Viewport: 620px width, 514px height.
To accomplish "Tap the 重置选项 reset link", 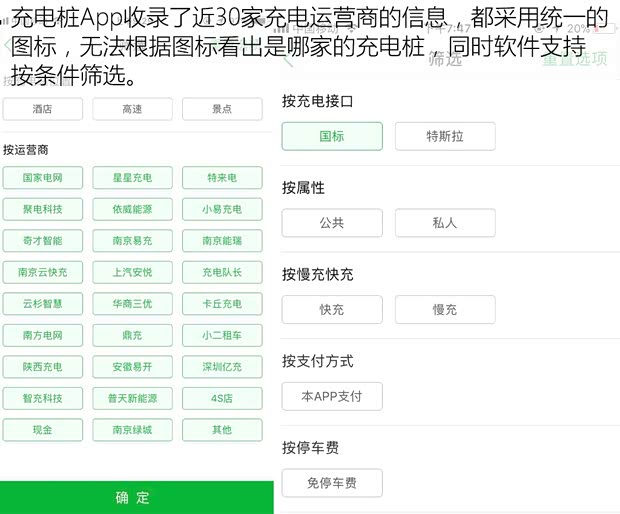I will (575, 59).
